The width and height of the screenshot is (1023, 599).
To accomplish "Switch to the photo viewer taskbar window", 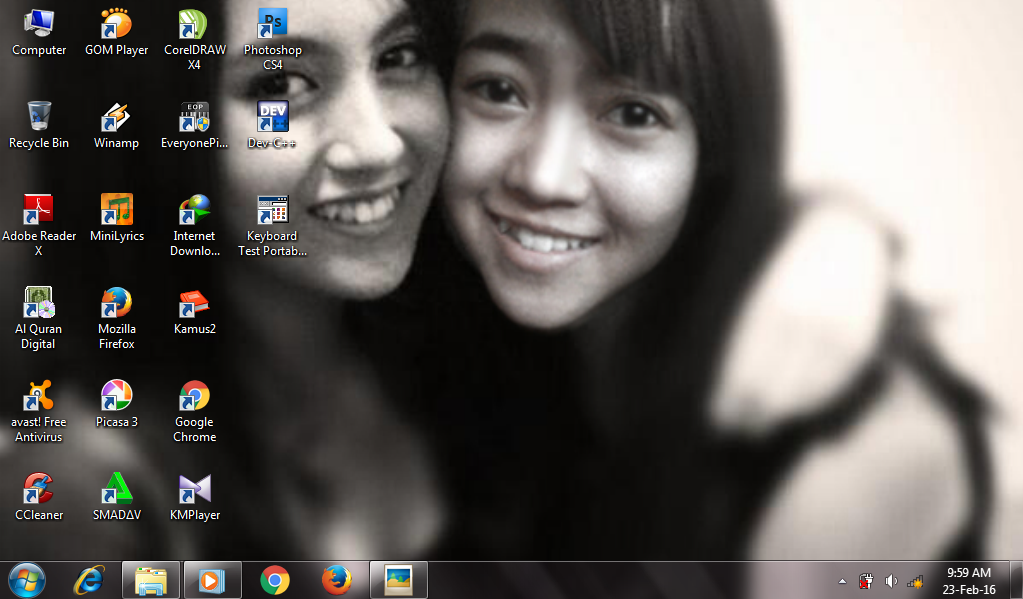I will click(x=399, y=580).
